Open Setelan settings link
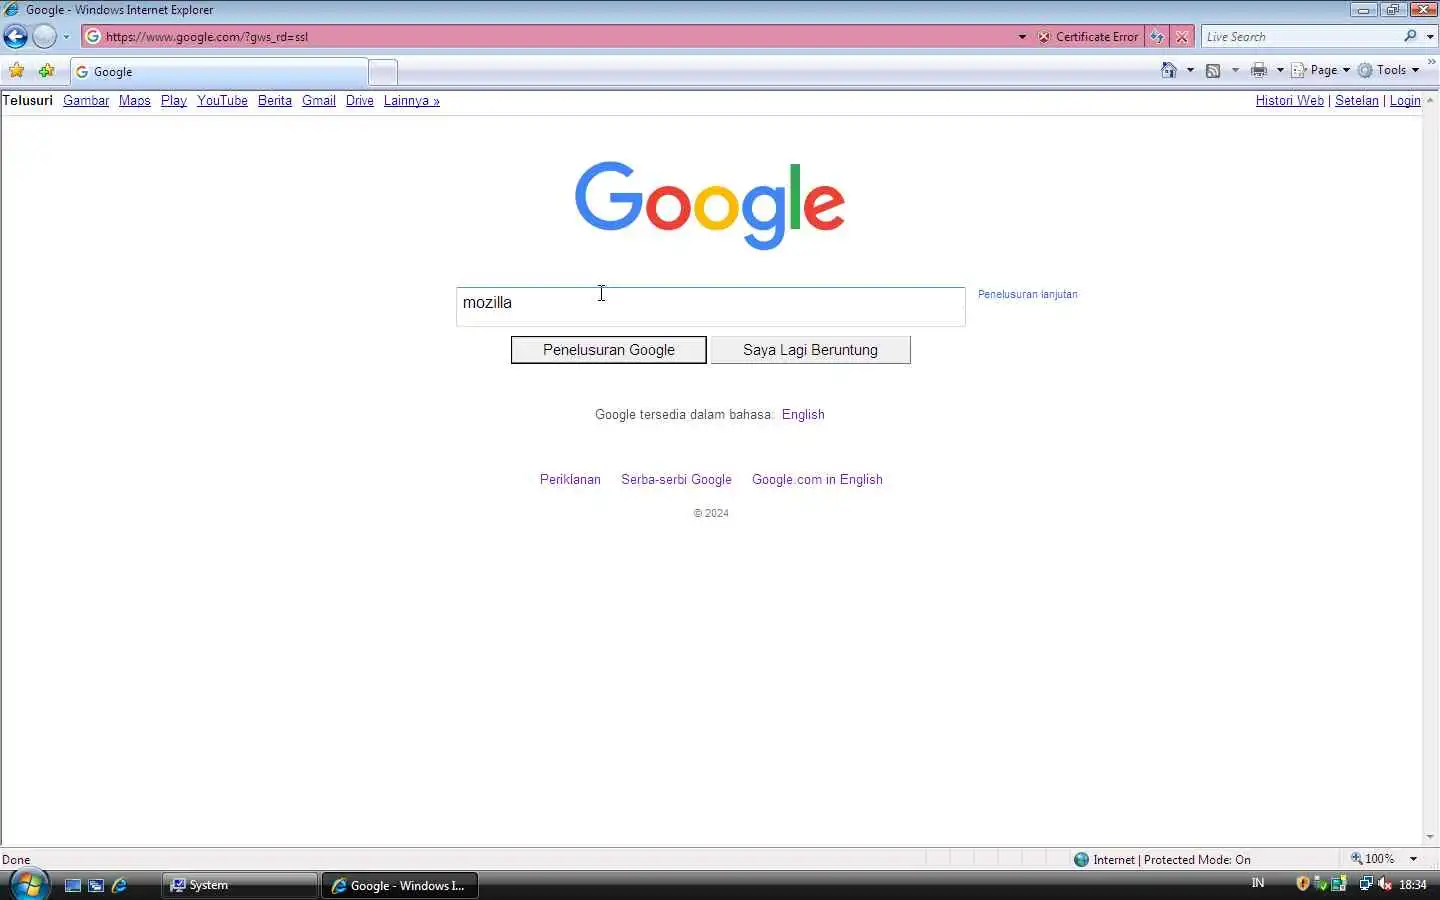 (x=1357, y=101)
